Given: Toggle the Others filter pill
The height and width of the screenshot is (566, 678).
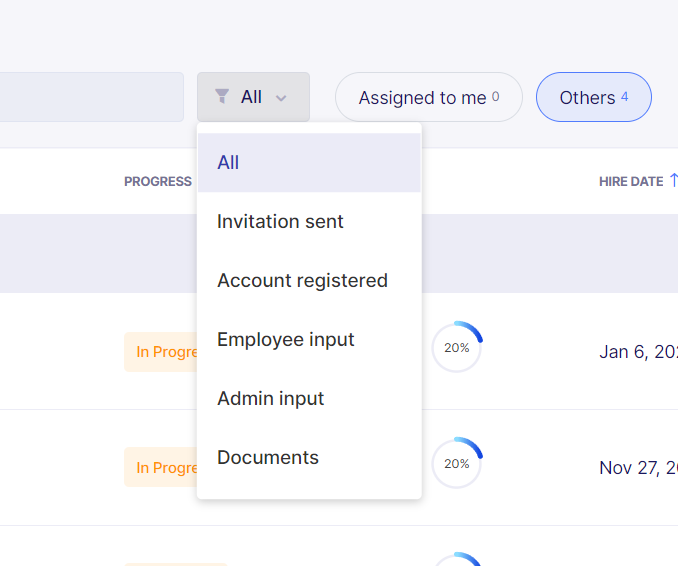Looking at the screenshot, I should click(x=594, y=97).
